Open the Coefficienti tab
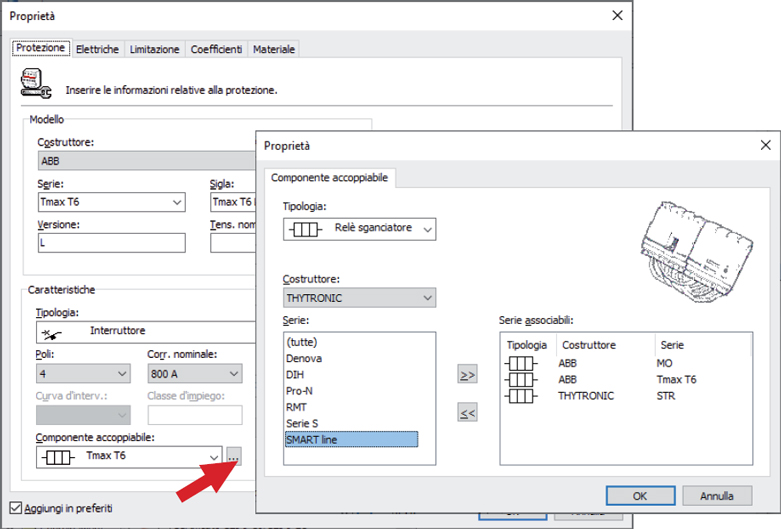This screenshot has width=781, height=529. click(216, 49)
